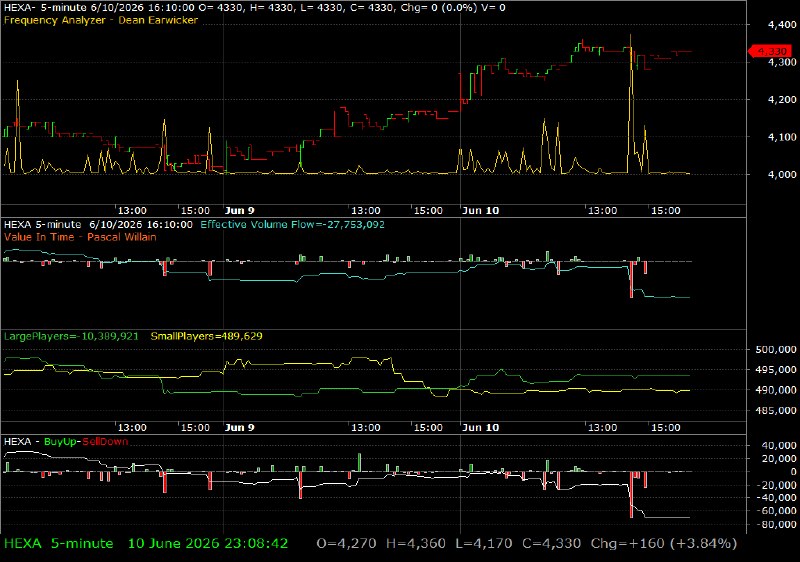Click the red 'SellDown' legend label
Image resolution: width=800 pixels, height=562 pixels.
(x=105, y=442)
